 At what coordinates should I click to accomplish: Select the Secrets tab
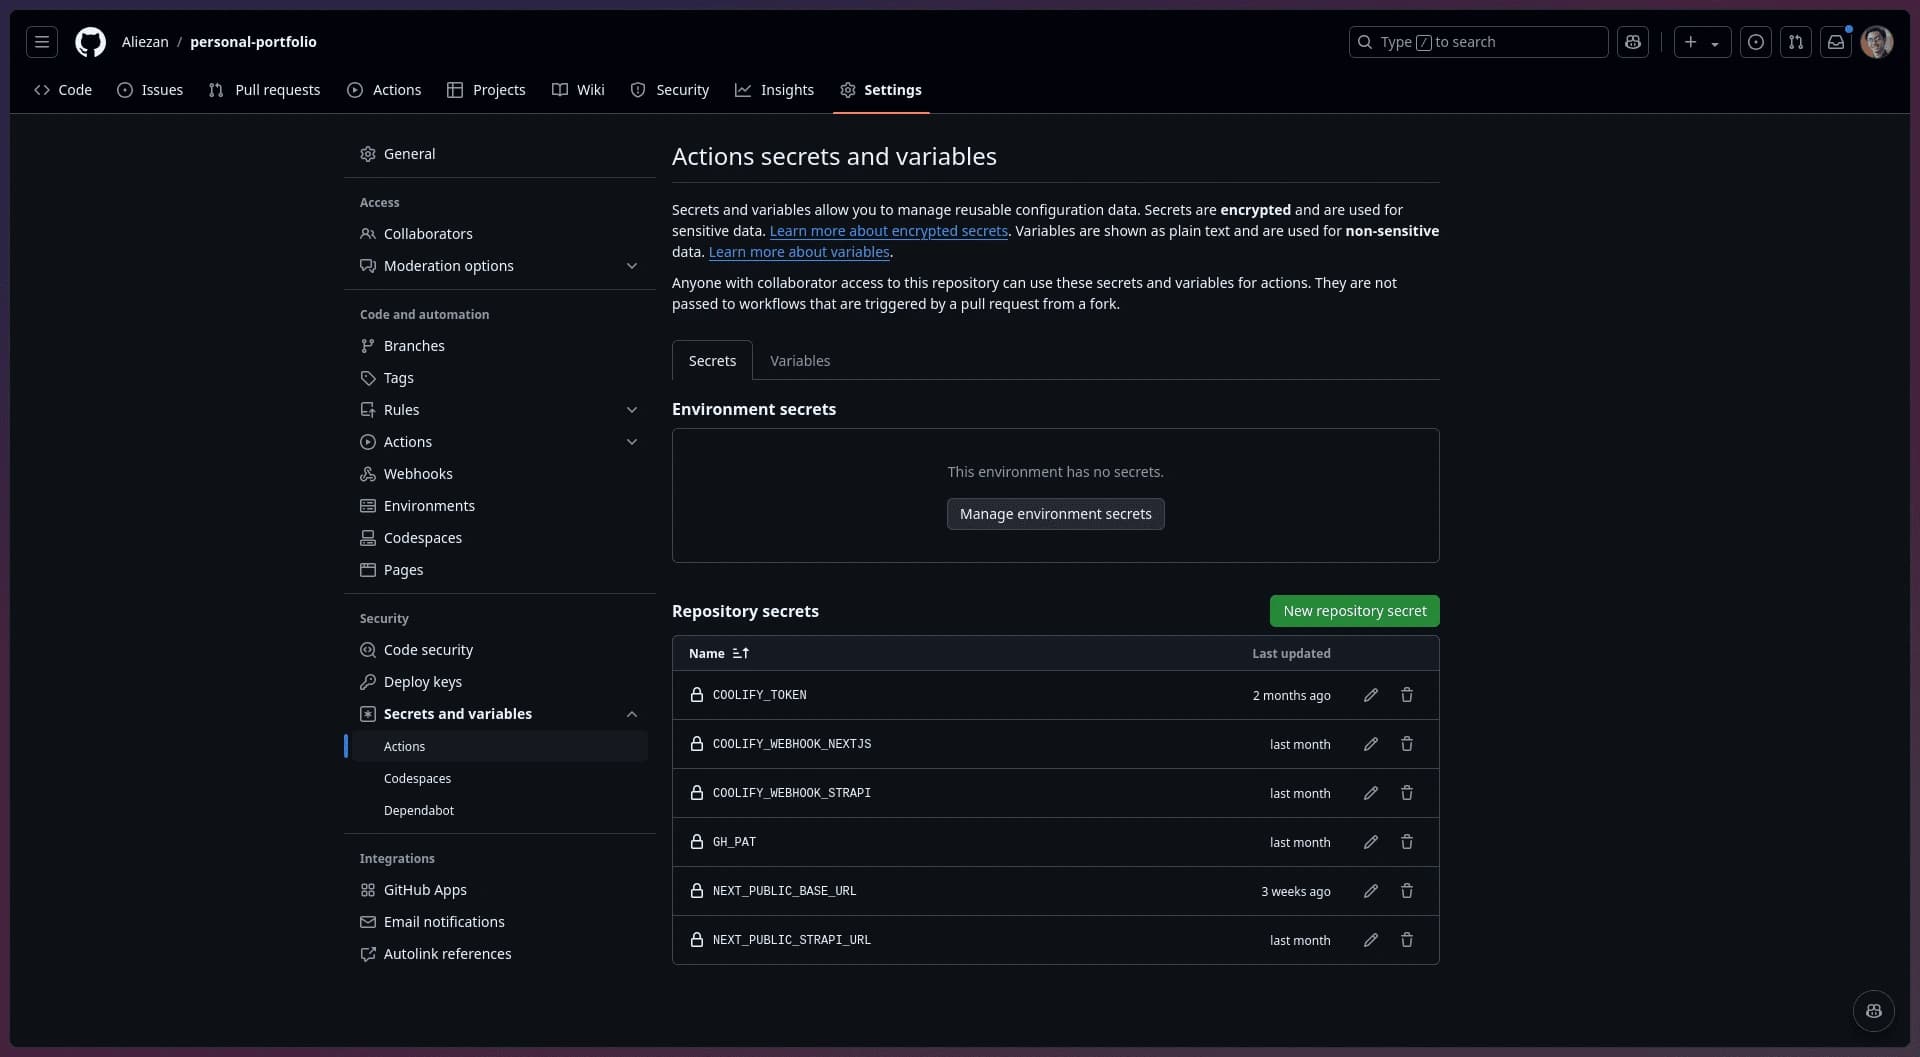click(712, 361)
